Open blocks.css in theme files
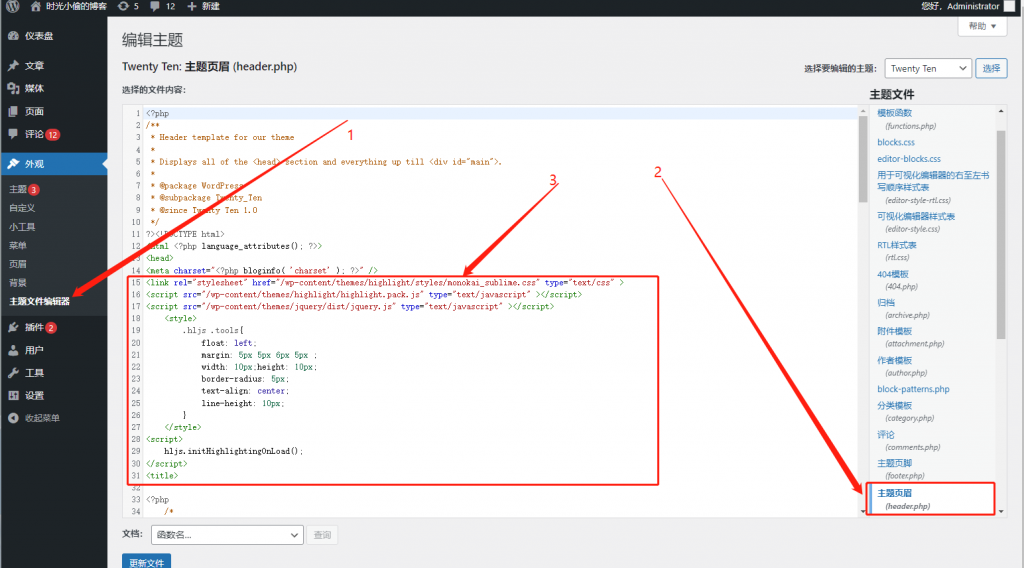Image resolution: width=1024 pixels, height=568 pixels. pos(895,142)
